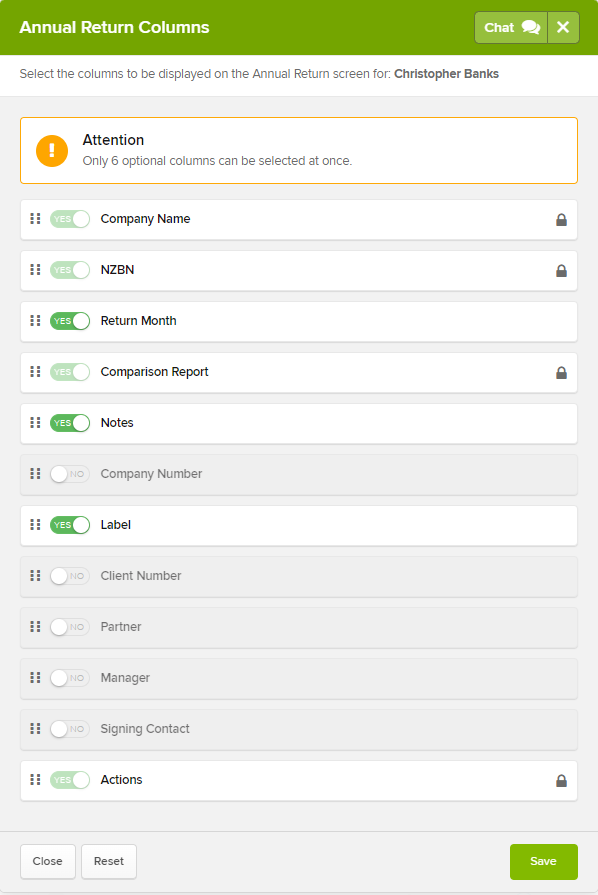Click the drag handle next to Notes
The image size is (598, 895).
(35, 422)
